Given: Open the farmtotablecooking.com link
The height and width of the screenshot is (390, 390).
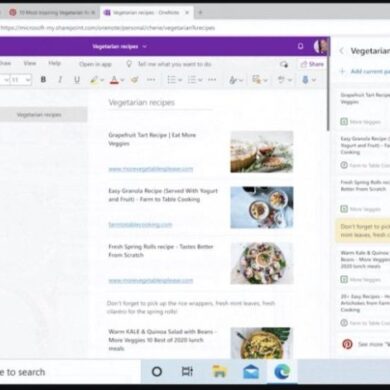Looking at the screenshot, I should (x=140, y=225).
